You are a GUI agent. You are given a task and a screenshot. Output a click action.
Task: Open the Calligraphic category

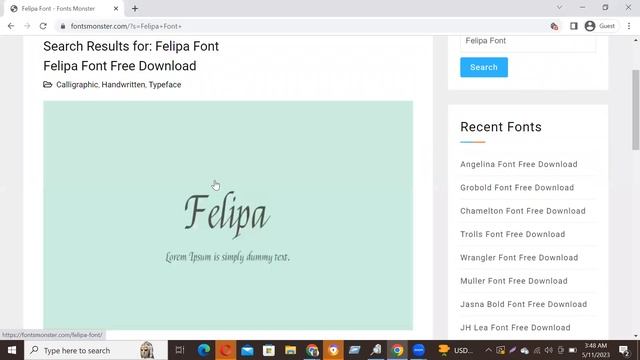point(77,84)
